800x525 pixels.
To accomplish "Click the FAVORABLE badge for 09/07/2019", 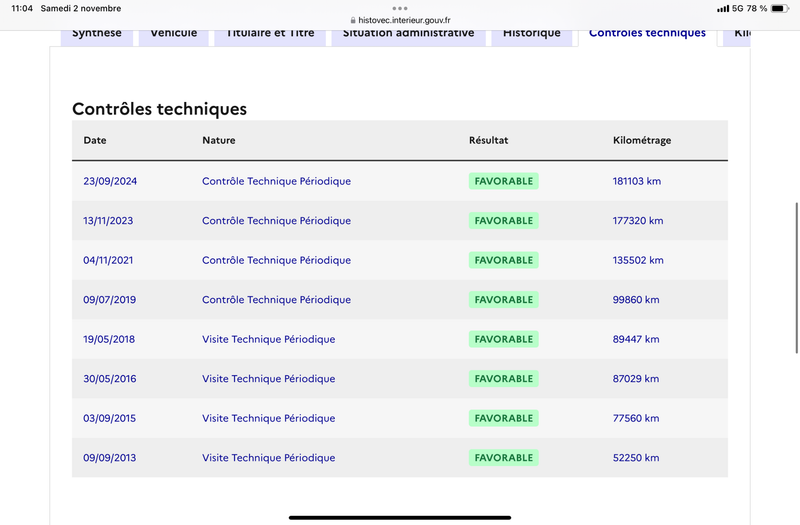I will (504, 300).
